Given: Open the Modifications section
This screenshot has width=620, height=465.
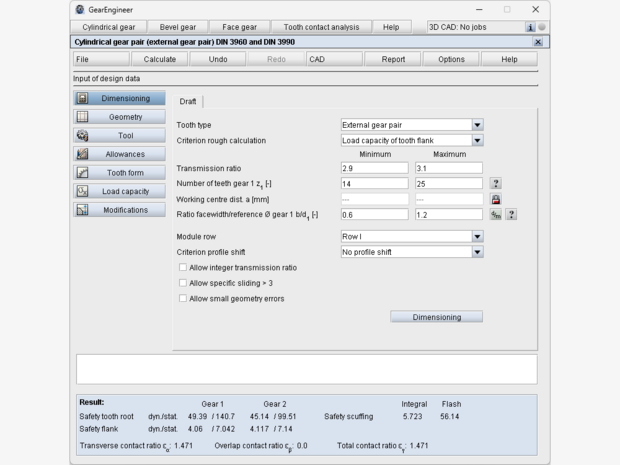Looking at the screenshot, I should pyautogui.click(x=119, y=210).
